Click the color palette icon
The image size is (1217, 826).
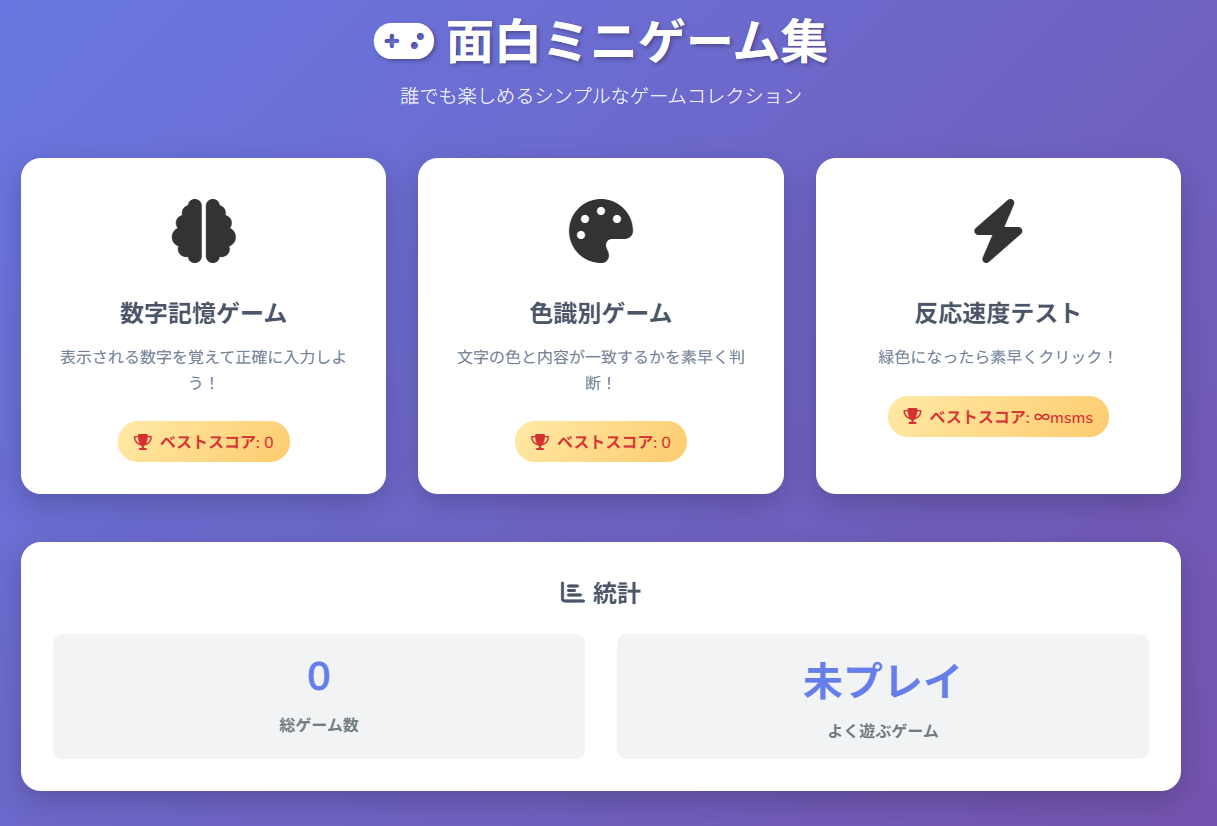[x=600, y=231]
